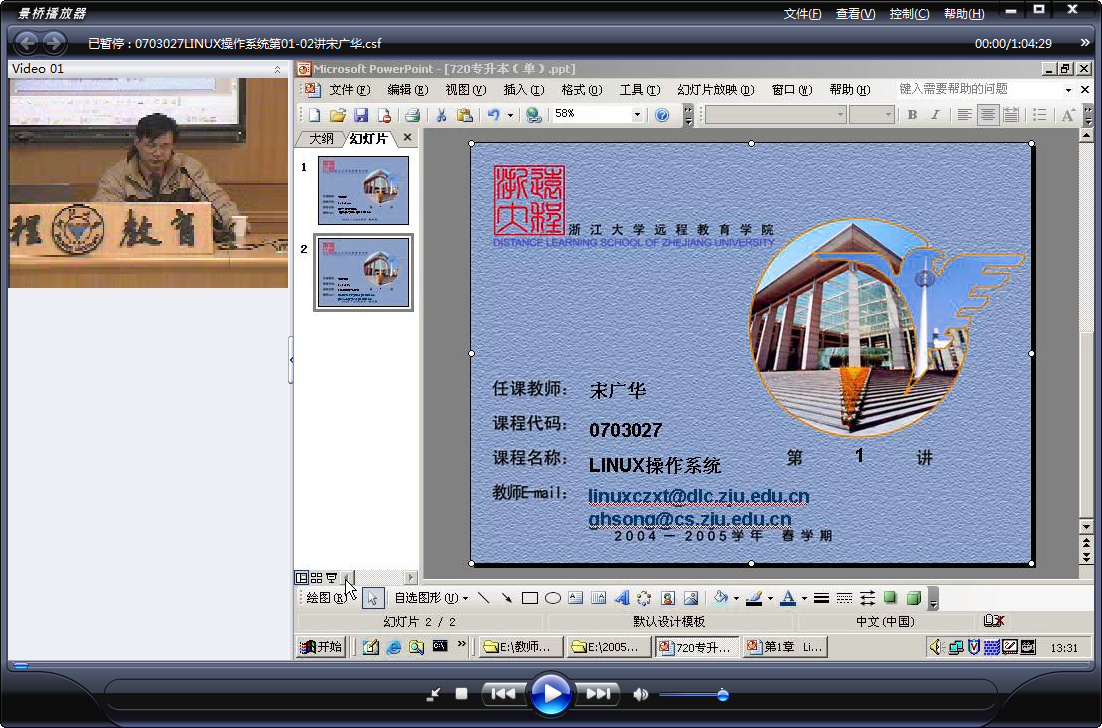Cut selection using the scissors icon
Image resolution: width=1102 pixels, height=728 pixels.
[441, 115]
